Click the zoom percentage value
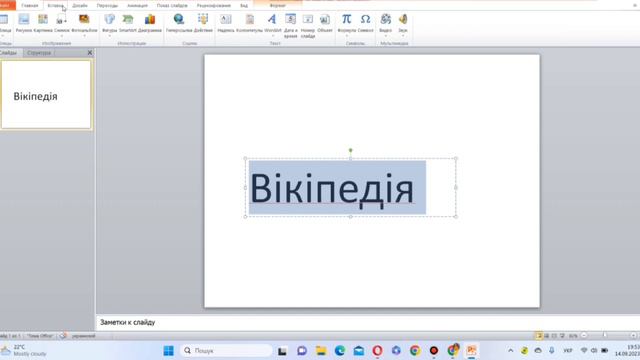This screenshot has height=360, width=640. coord(573,336)
